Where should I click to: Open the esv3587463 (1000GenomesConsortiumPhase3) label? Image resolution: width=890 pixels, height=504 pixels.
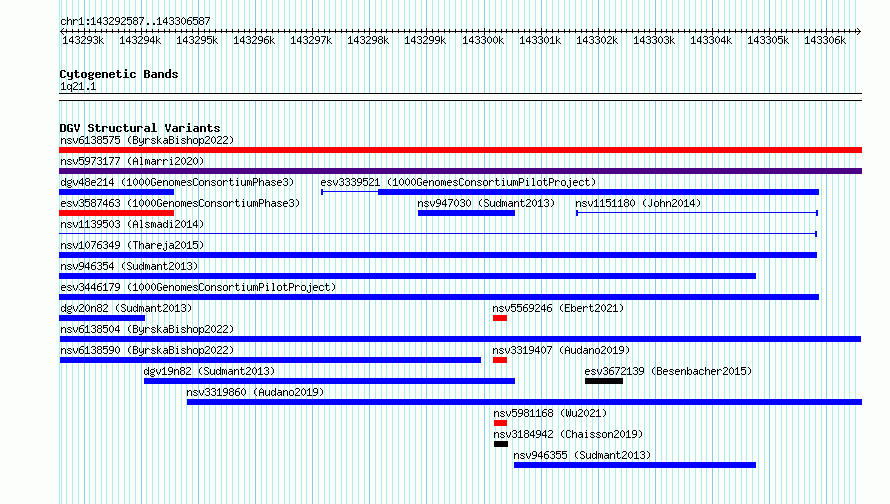coord(180,203)
